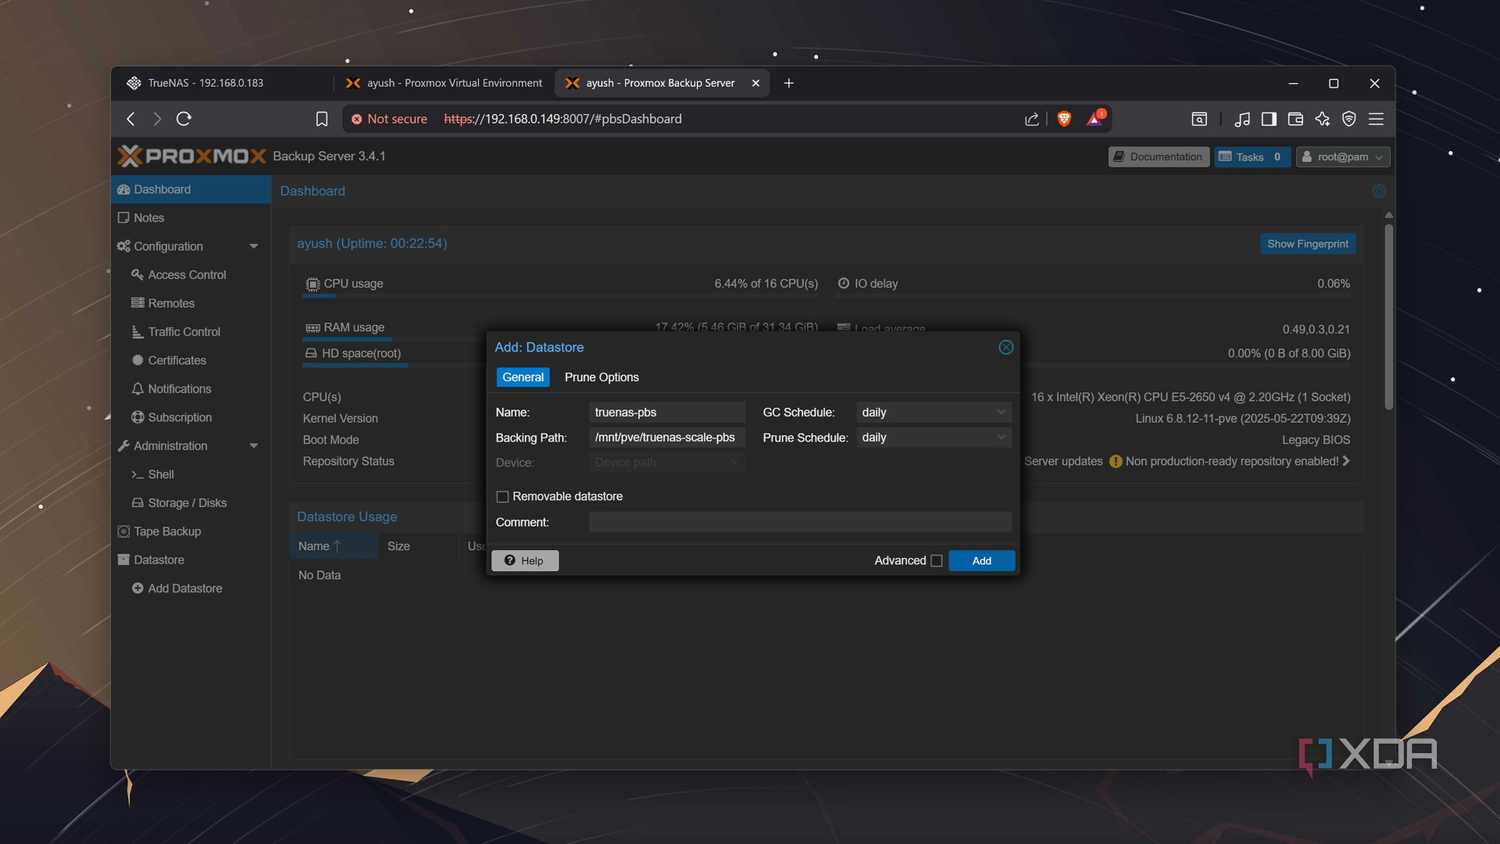The height and width of the screenshot is (844, 1500).
Task: Click the Help button in dialog
Action: point(525,561)
